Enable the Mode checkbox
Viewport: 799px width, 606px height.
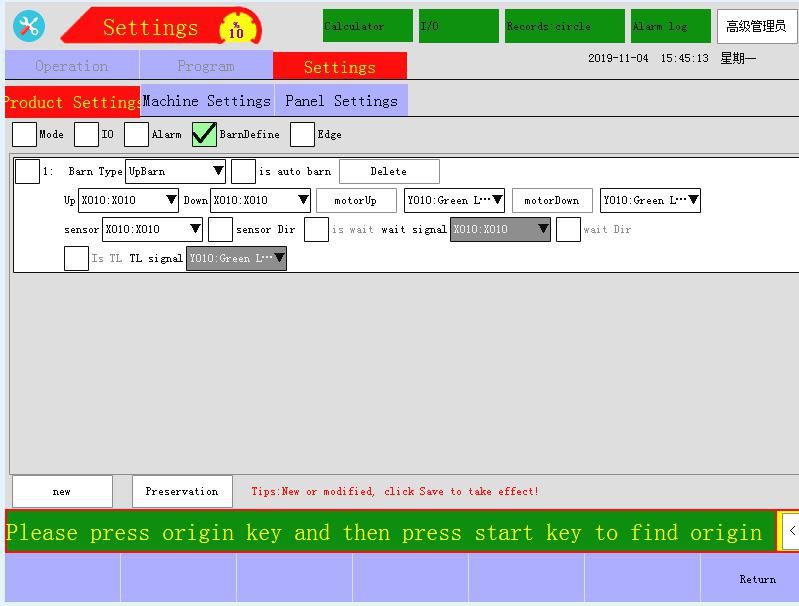pos(25,134)
